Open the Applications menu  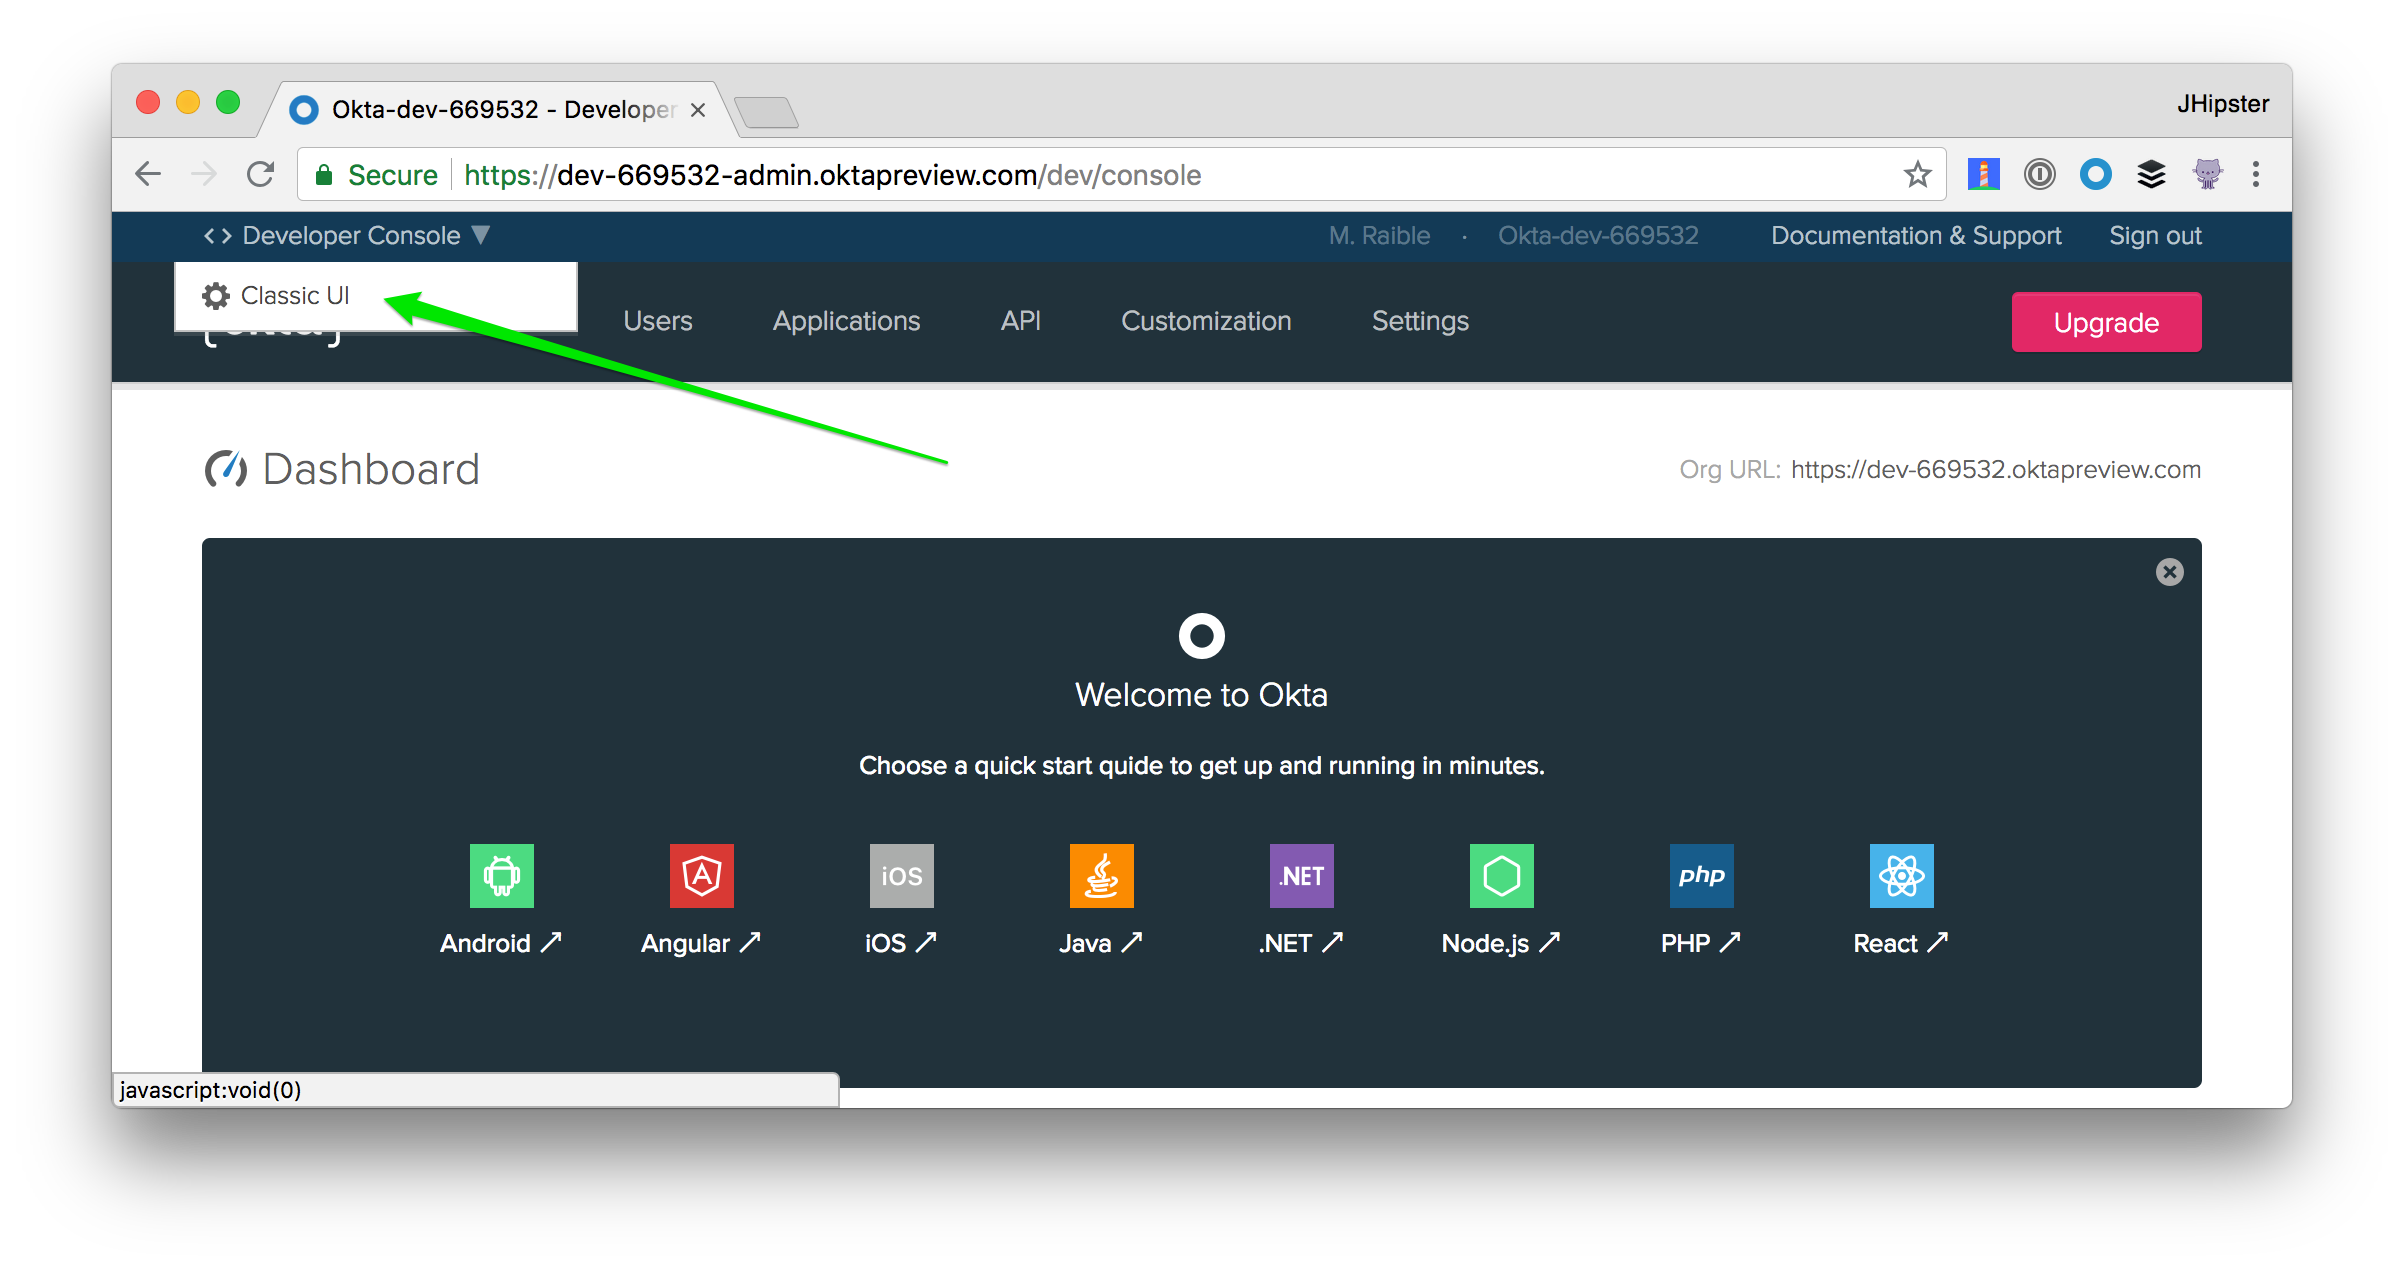coord(846,321)
